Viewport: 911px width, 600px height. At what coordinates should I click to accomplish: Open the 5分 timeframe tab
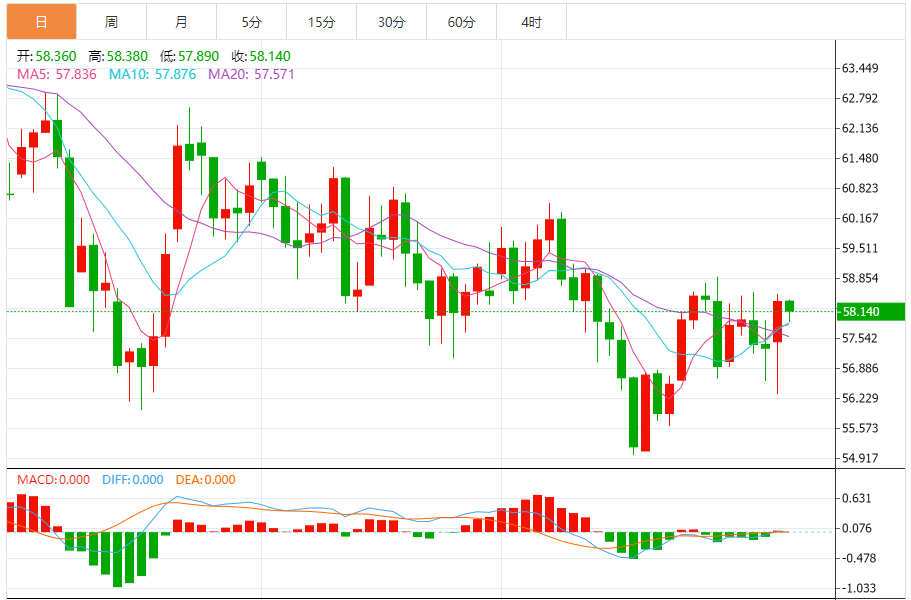252,22
